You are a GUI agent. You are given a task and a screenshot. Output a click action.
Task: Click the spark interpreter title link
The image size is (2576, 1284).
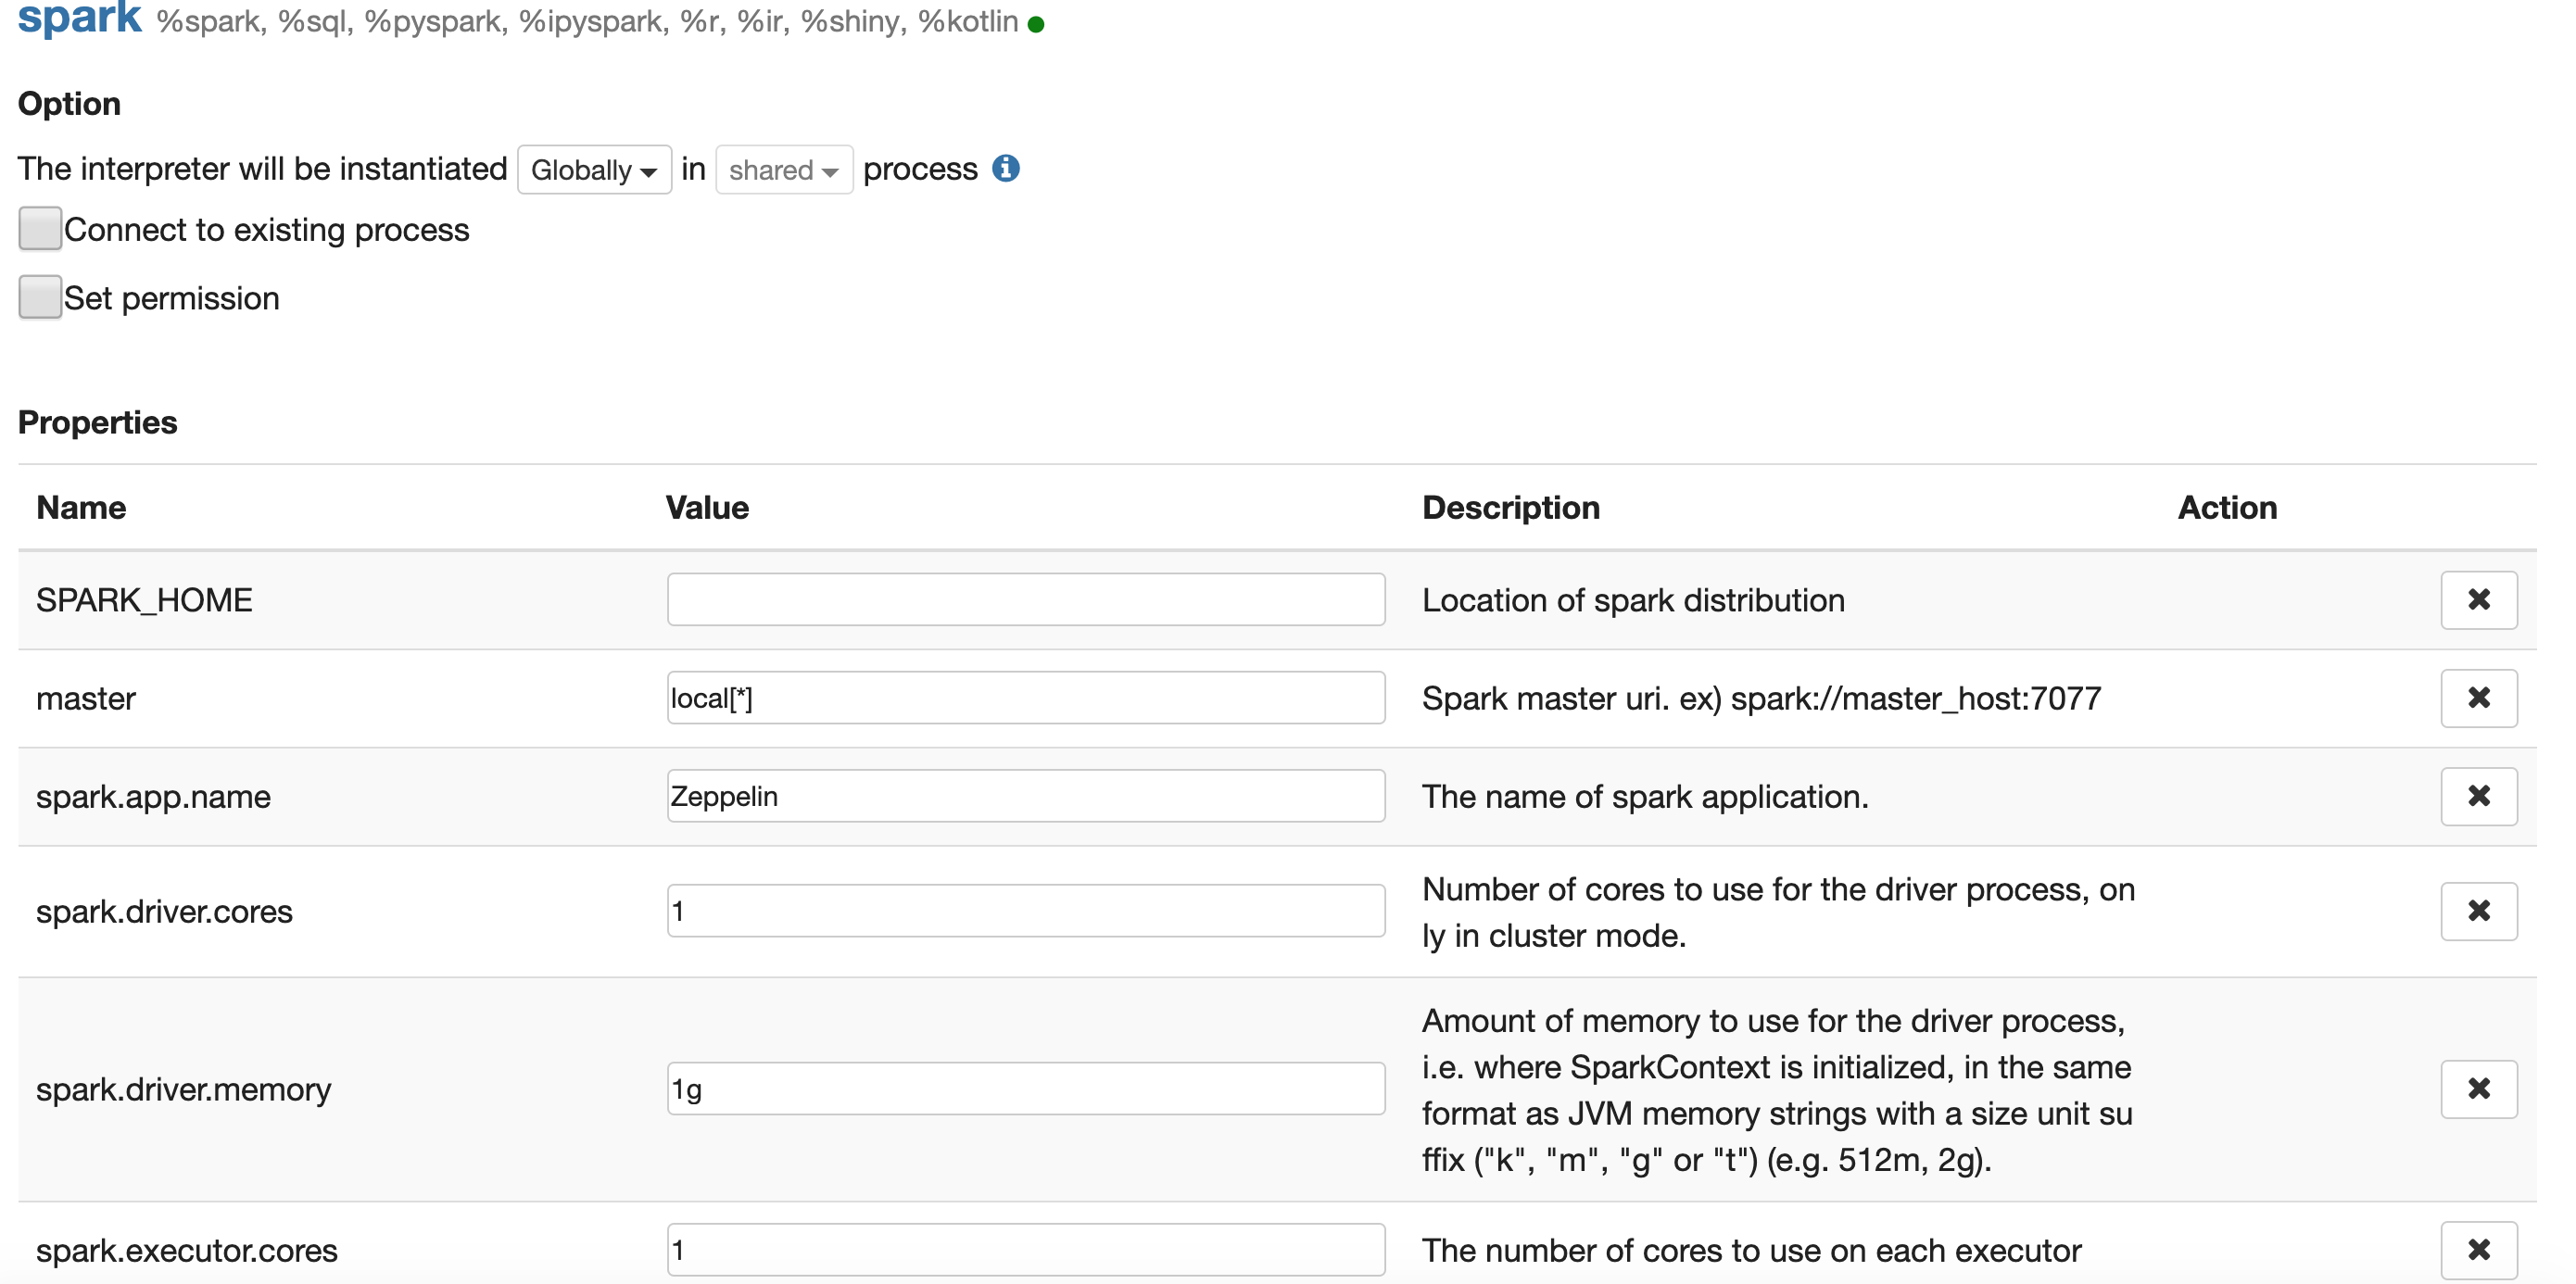coord(80,18)
